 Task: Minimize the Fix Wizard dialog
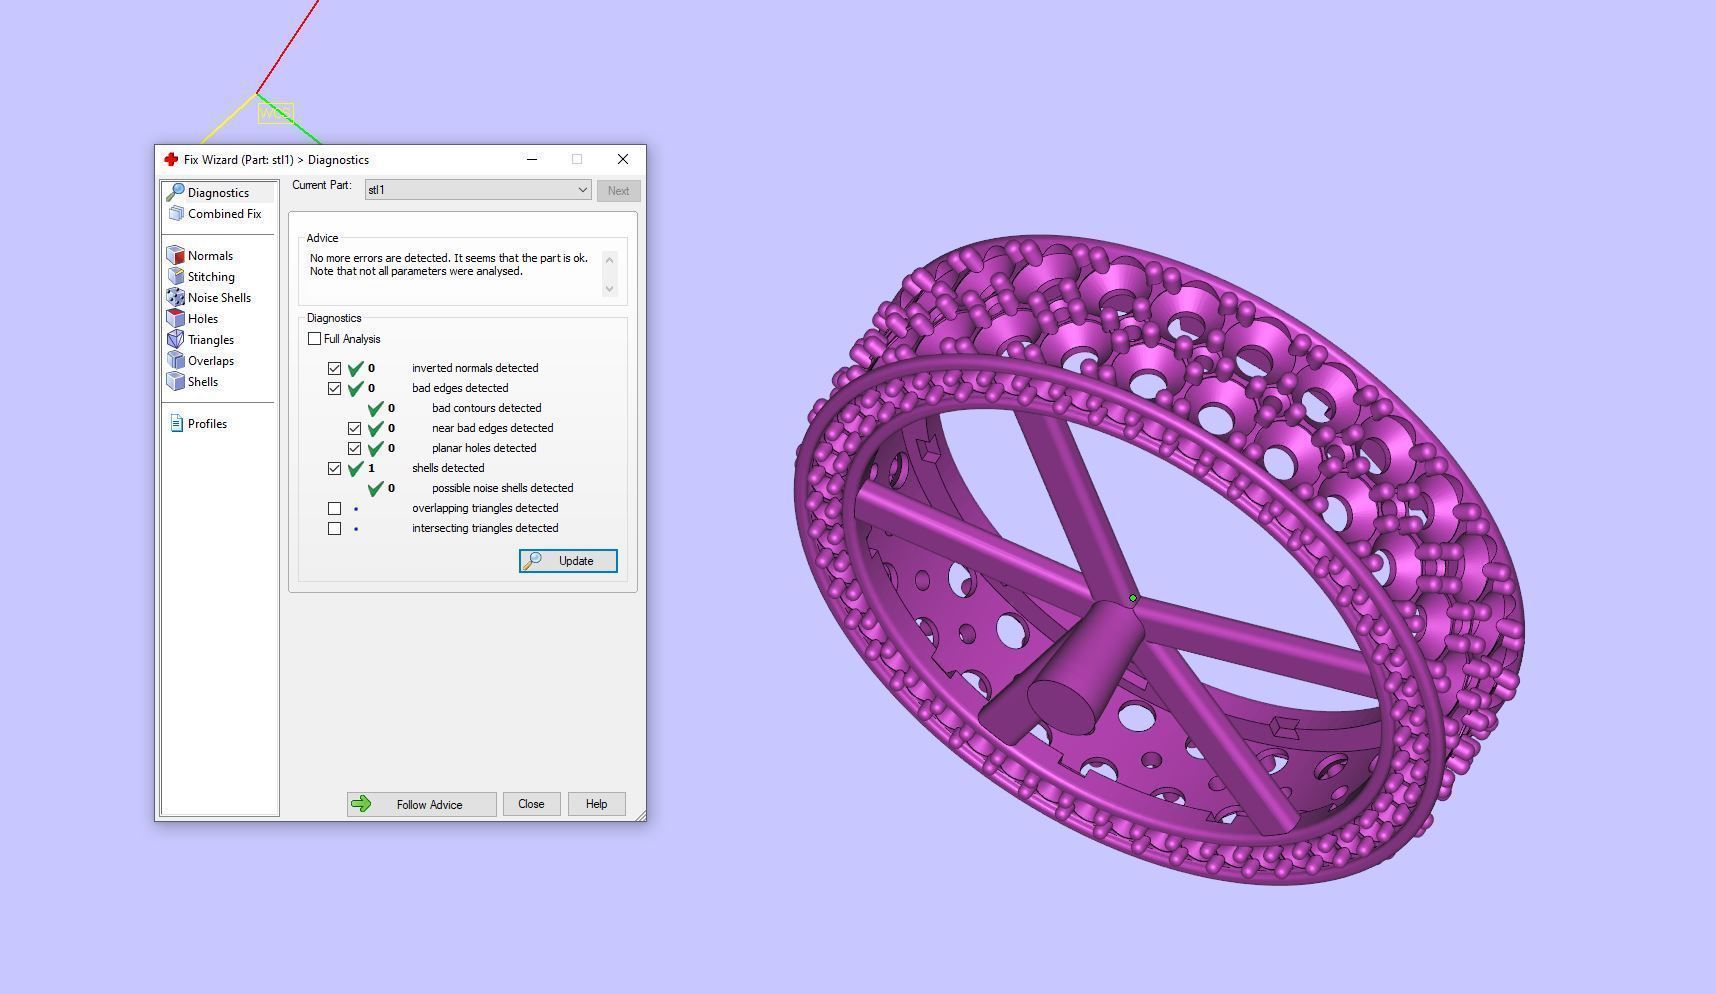click(532, 159)
